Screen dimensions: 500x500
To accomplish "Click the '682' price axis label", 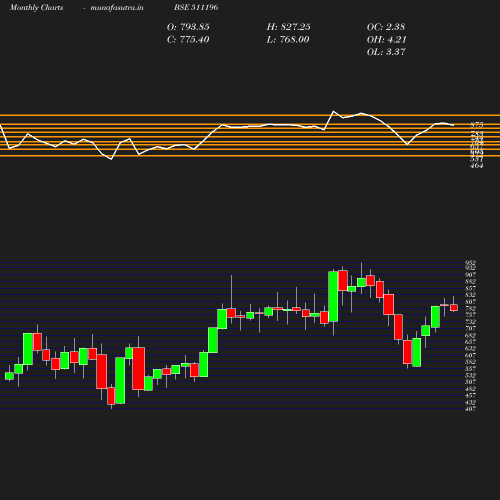I will point(471,335).
